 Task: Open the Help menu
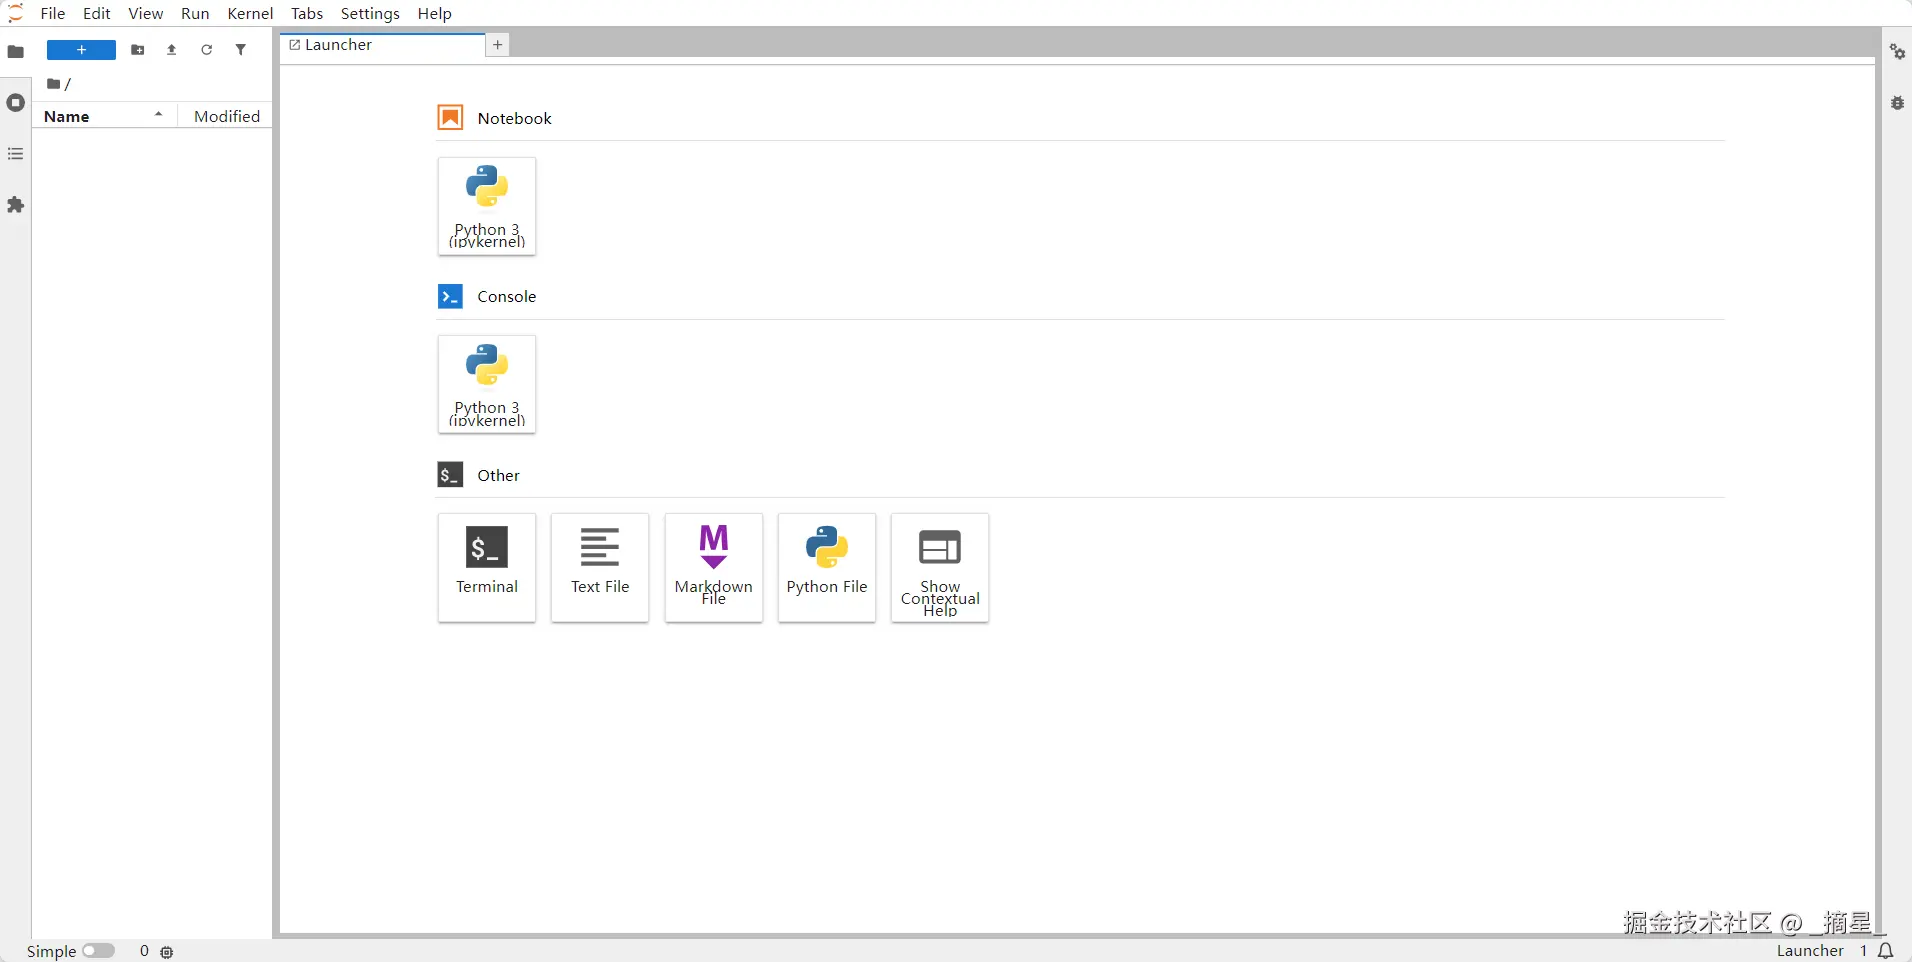pos(435,13)
